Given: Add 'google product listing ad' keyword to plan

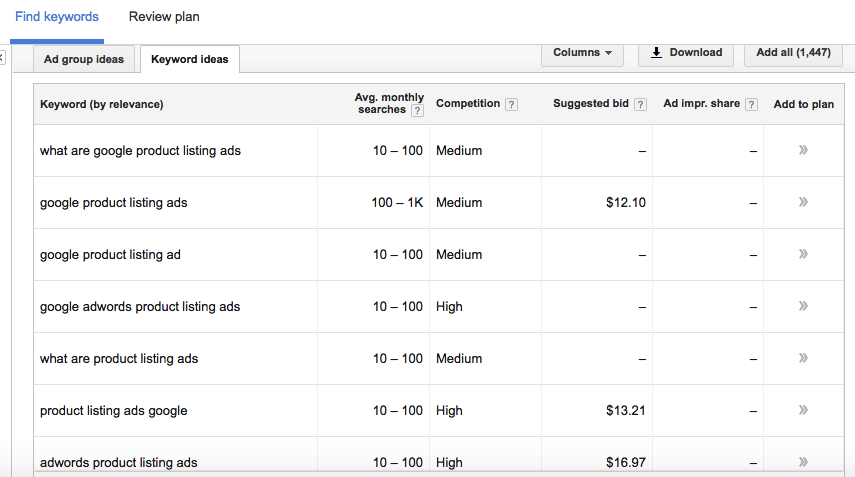Looking at the screenshot, I should [803, 255].
